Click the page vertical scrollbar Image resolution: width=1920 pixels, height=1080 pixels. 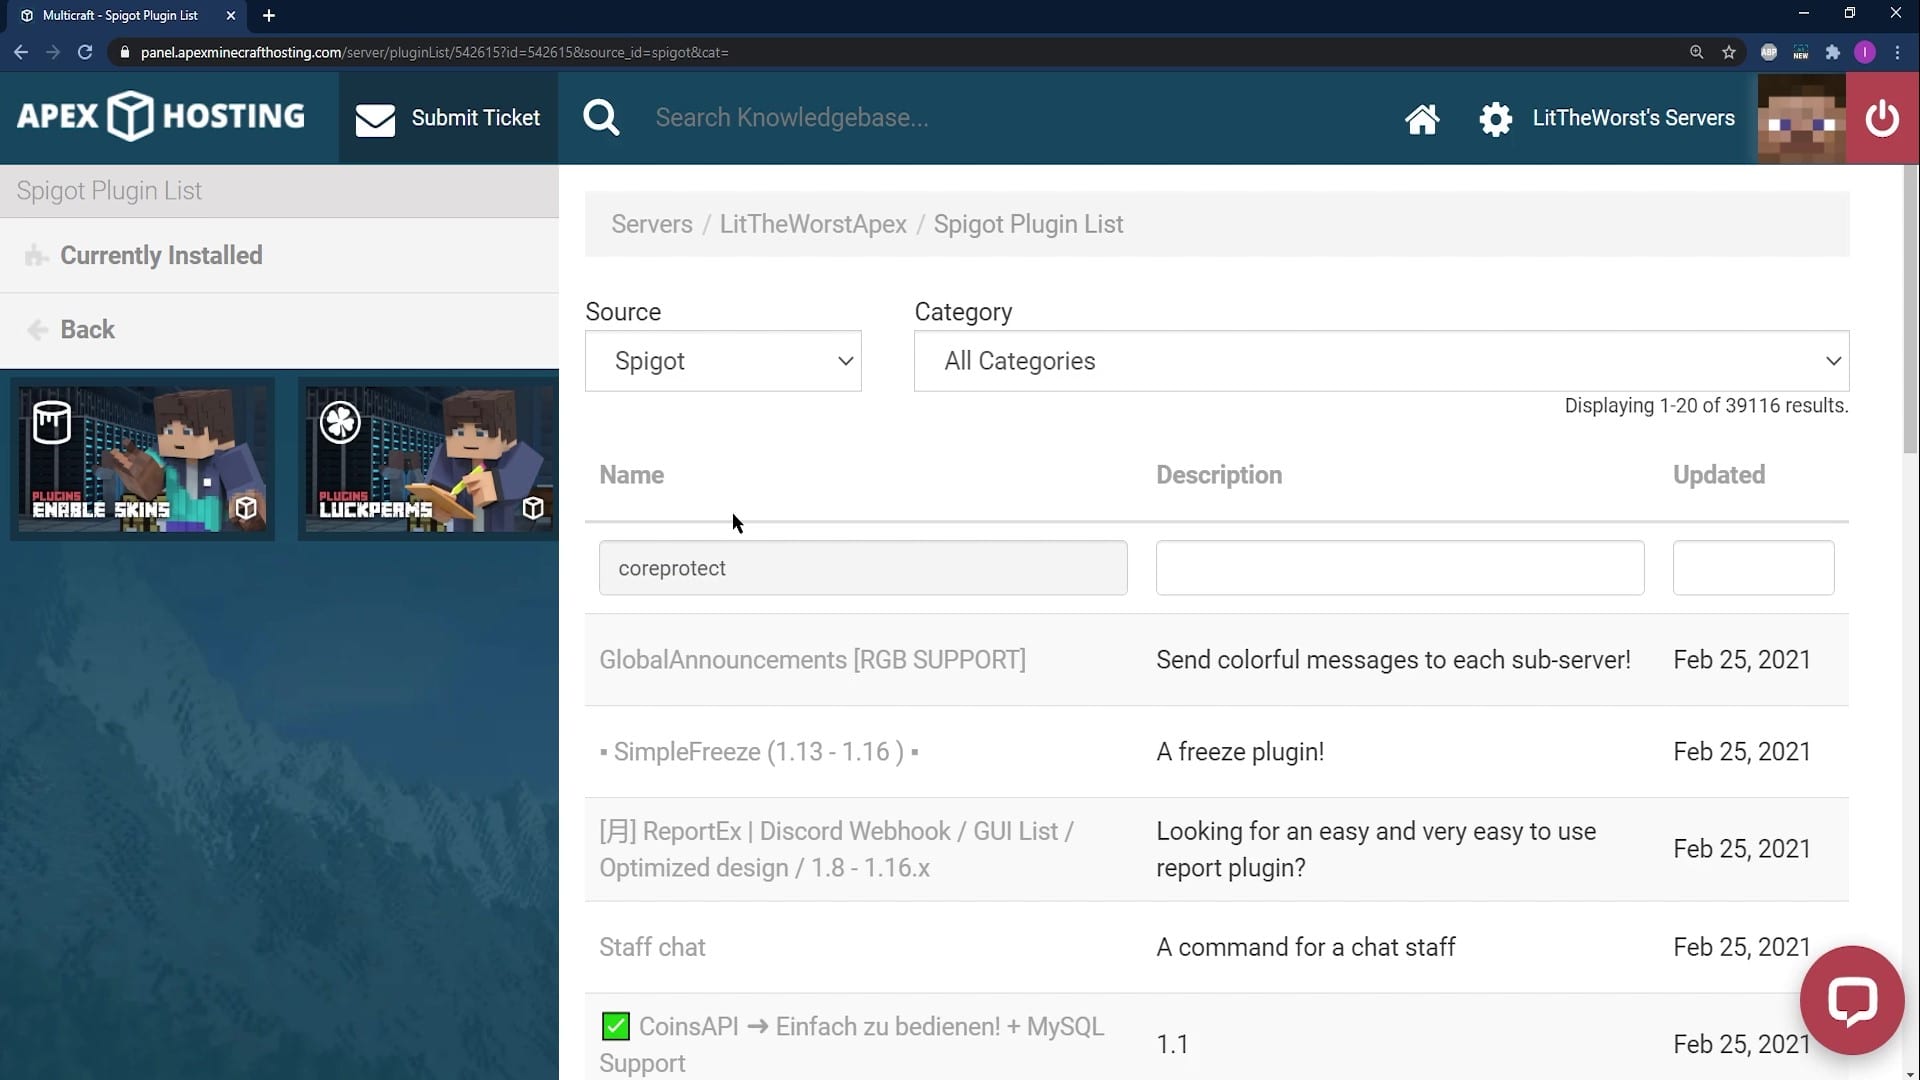[1910, 310]
